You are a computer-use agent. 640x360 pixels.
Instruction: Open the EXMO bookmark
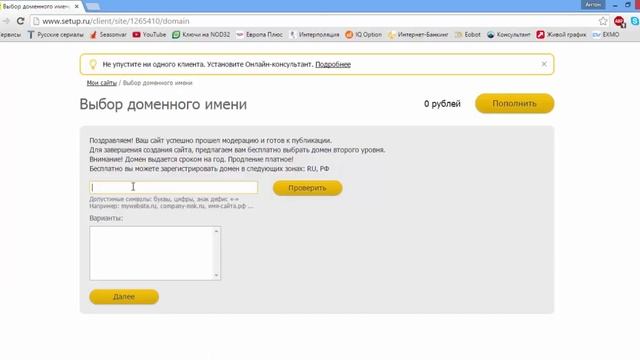(606, 35)
